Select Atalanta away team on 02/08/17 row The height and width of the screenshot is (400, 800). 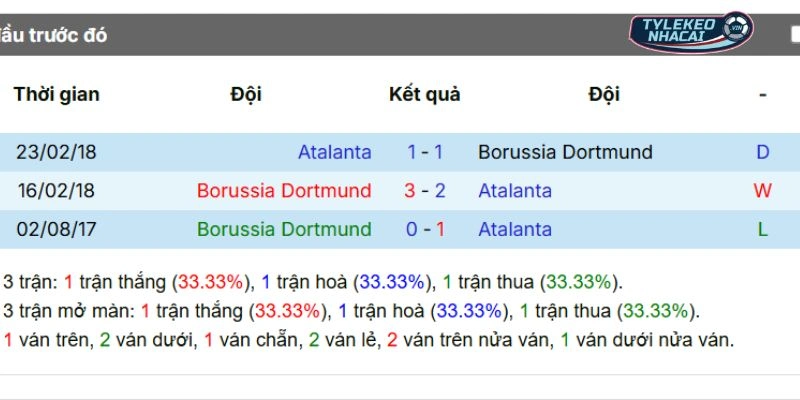514,229
